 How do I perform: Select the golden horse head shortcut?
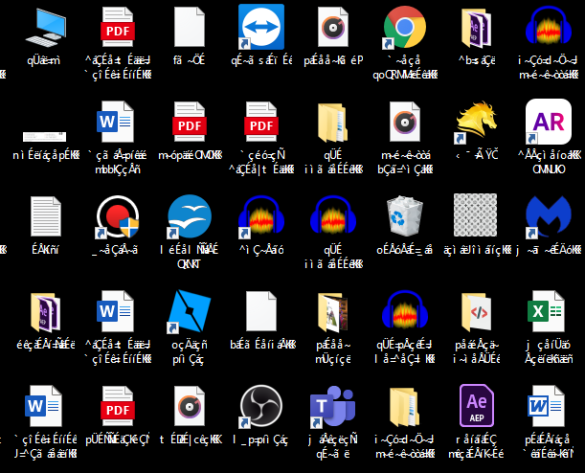476,122
